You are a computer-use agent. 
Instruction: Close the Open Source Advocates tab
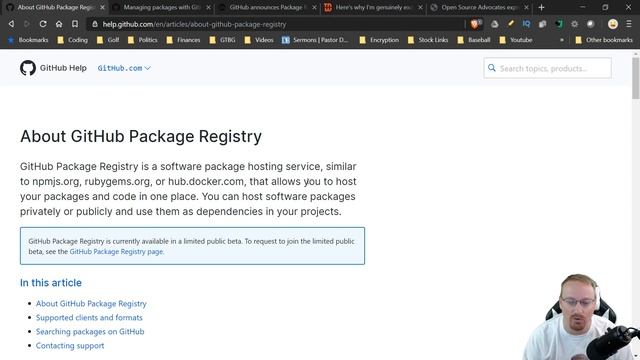click(x=527, y=7)
